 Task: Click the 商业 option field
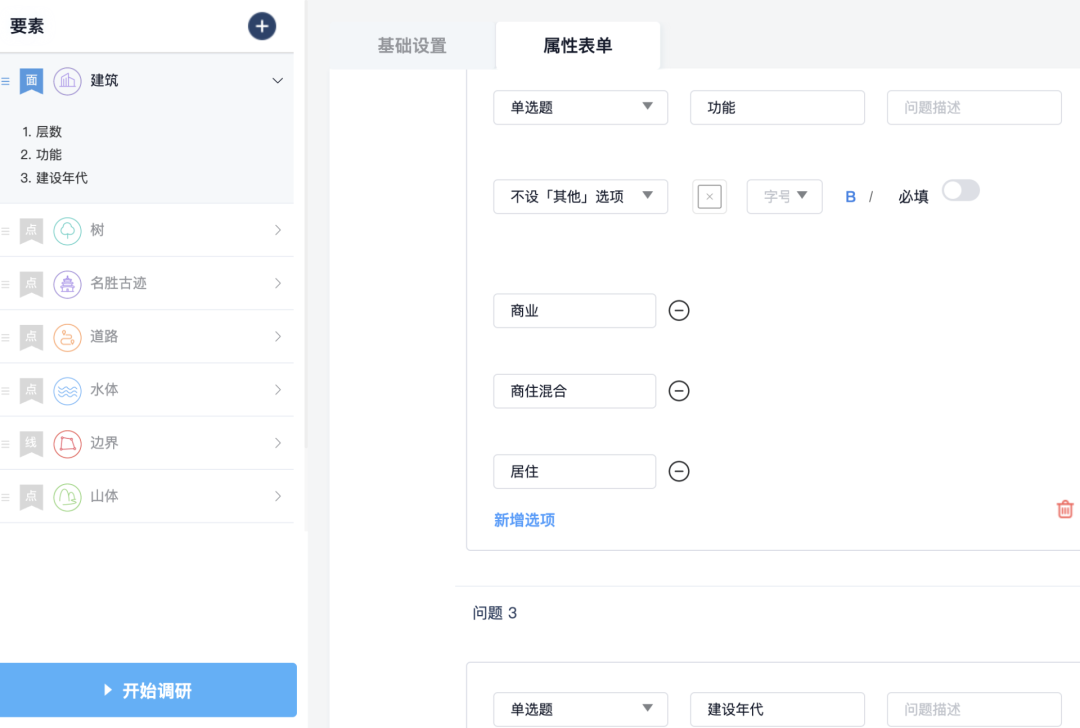574,311
